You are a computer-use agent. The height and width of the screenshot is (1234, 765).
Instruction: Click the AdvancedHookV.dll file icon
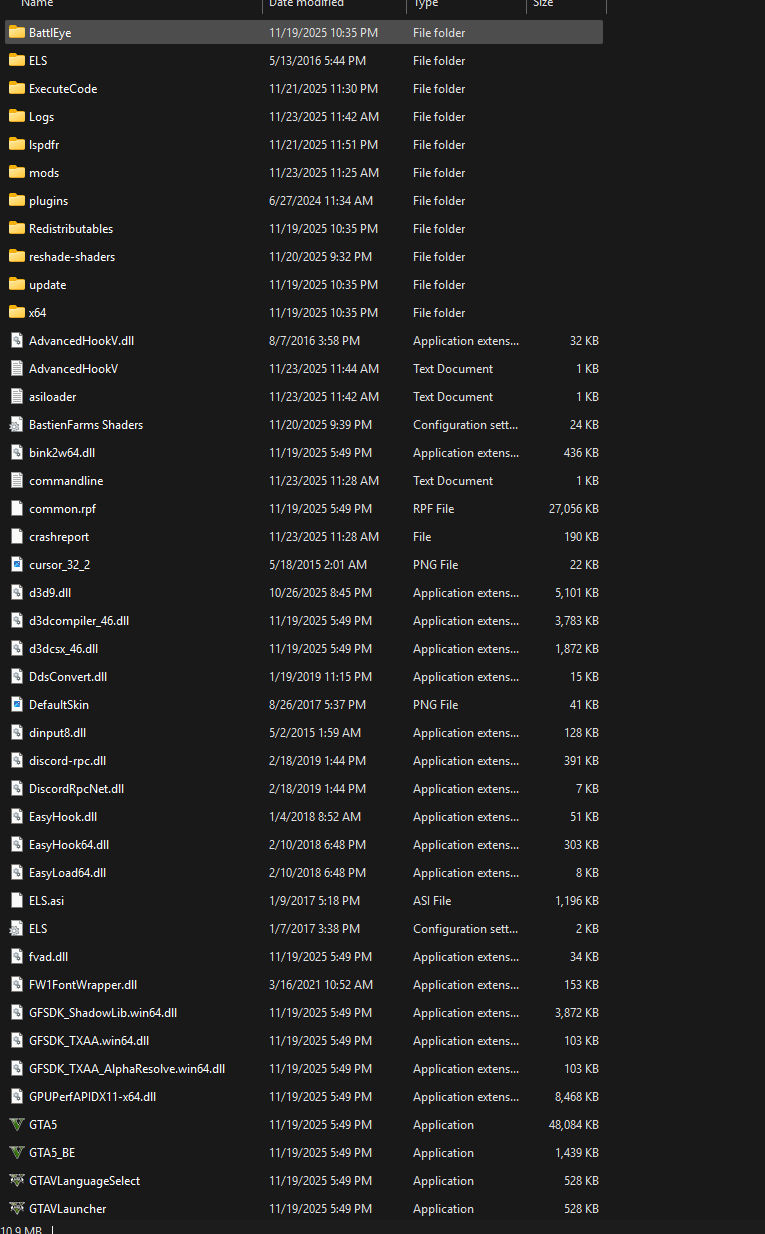[x=17, y=340]
